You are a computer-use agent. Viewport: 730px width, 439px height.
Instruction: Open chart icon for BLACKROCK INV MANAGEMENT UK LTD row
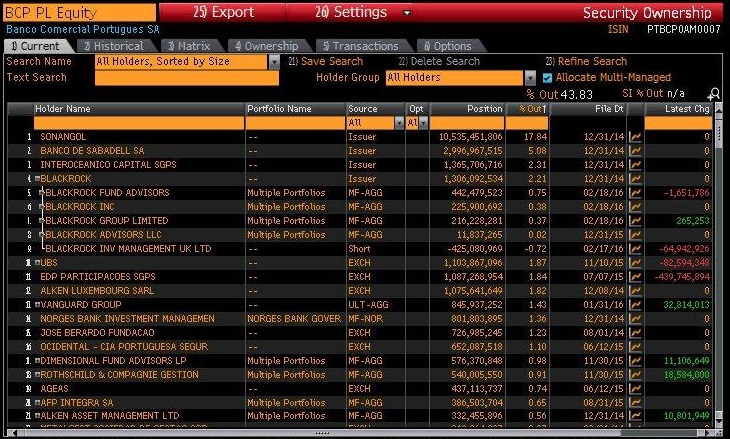(x=635, y=249)
